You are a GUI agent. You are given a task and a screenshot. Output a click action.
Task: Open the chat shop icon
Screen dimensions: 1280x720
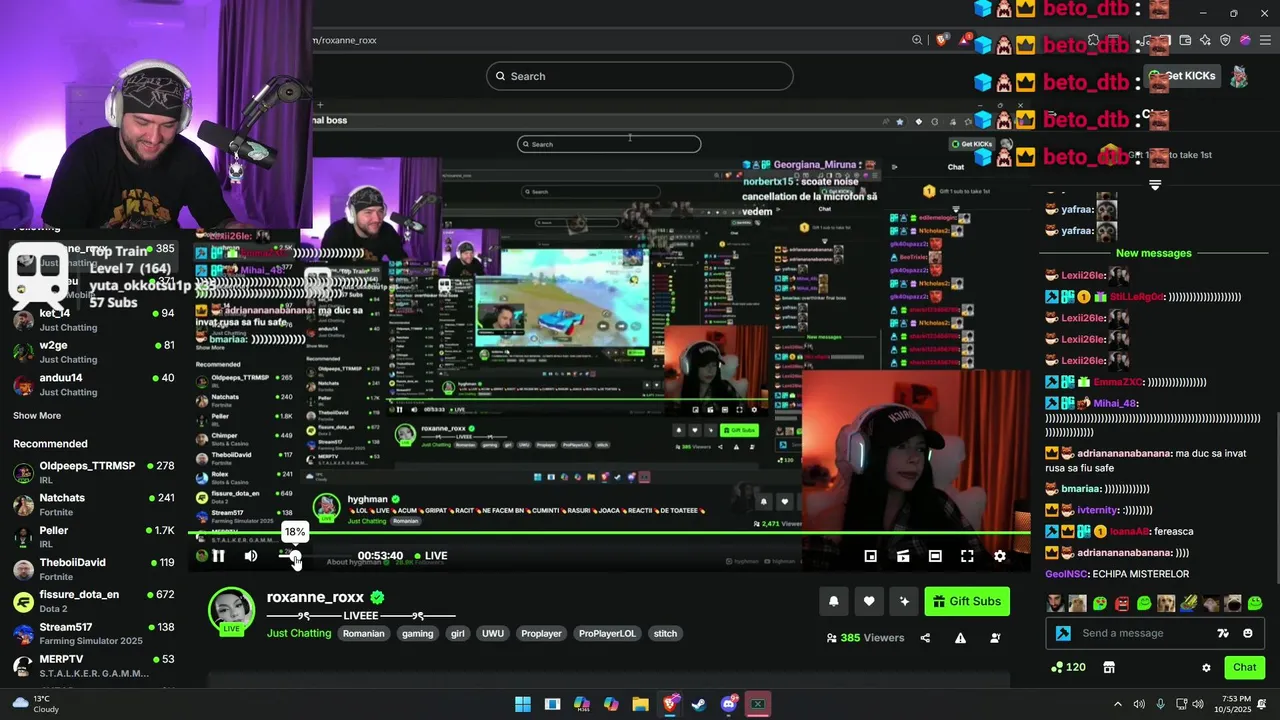click(1109, 667)
